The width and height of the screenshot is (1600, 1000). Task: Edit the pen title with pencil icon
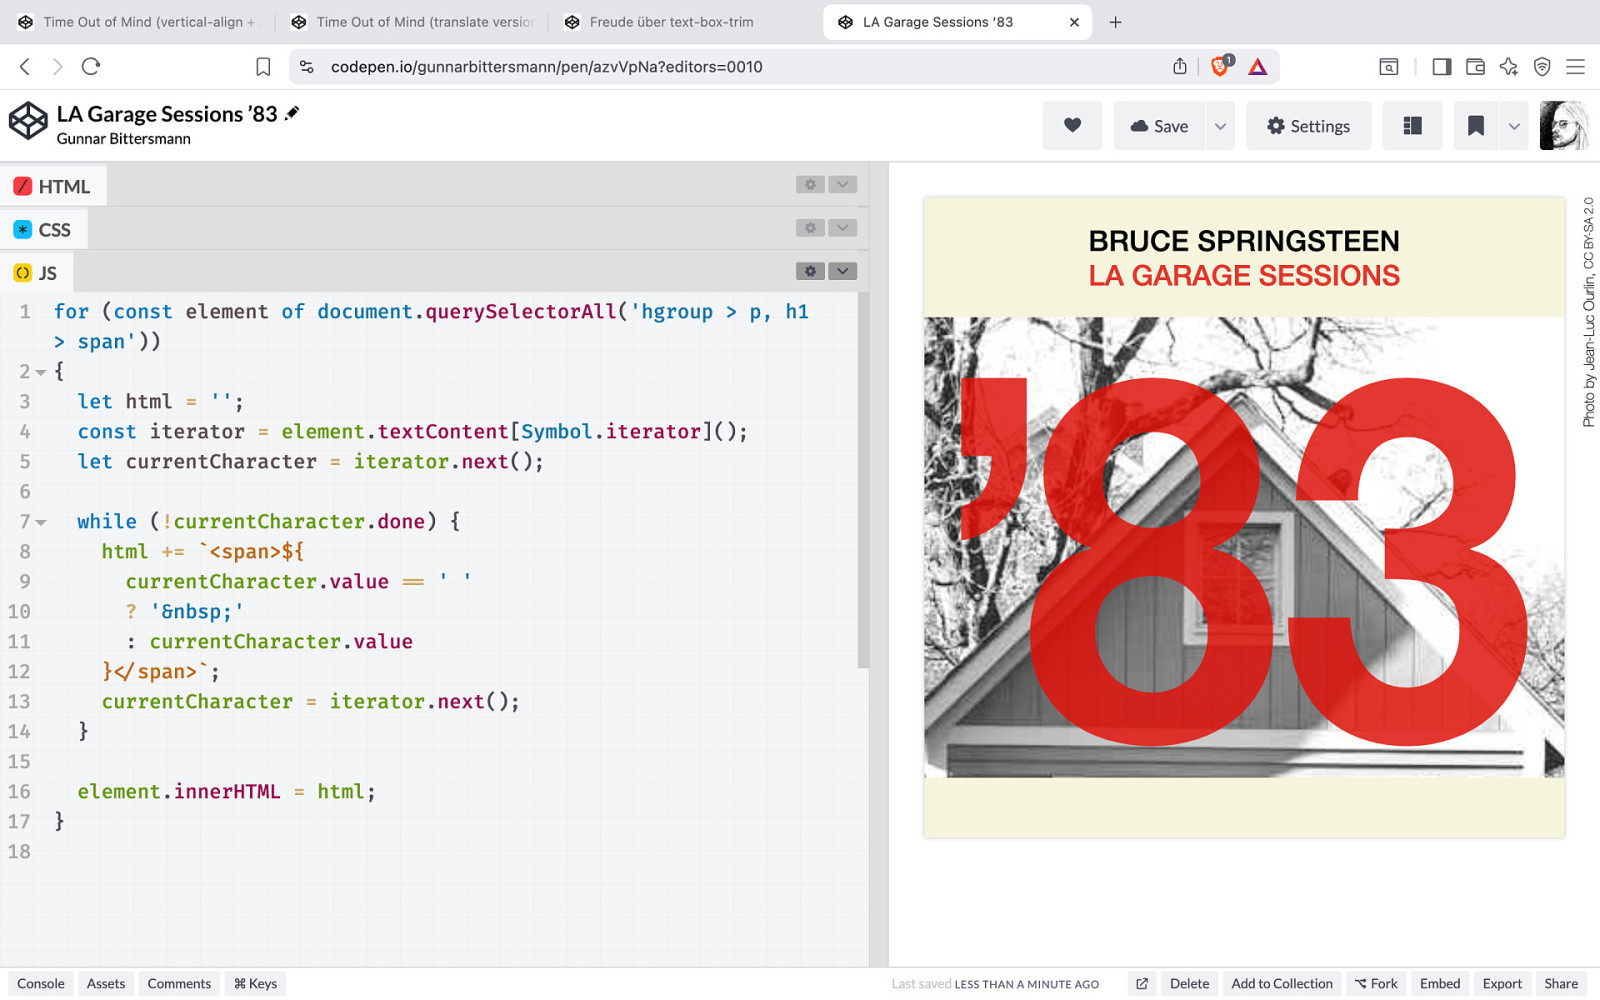(292, 113)
